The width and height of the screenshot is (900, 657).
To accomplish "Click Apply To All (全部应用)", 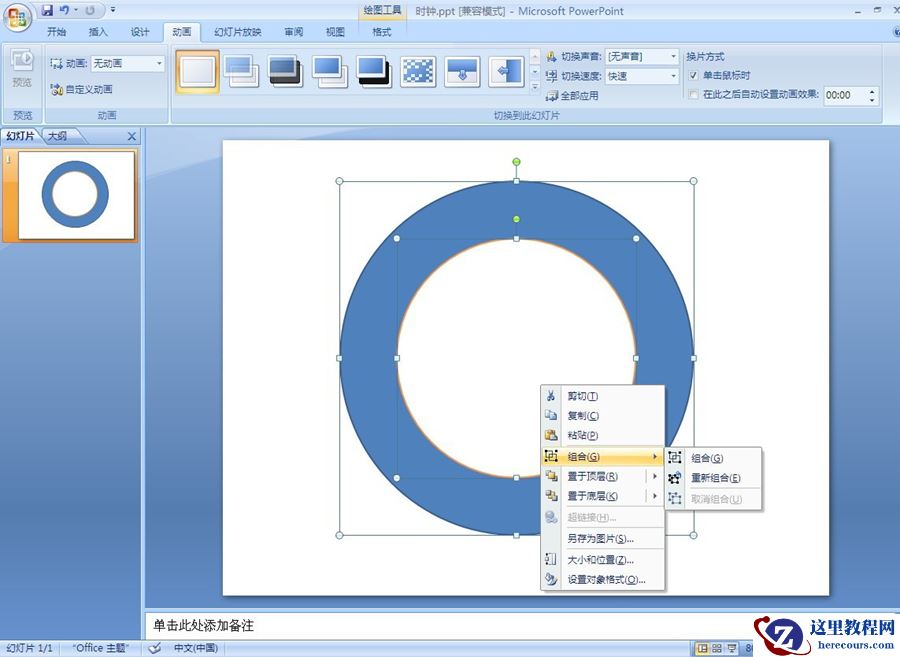I will (572, 95).
